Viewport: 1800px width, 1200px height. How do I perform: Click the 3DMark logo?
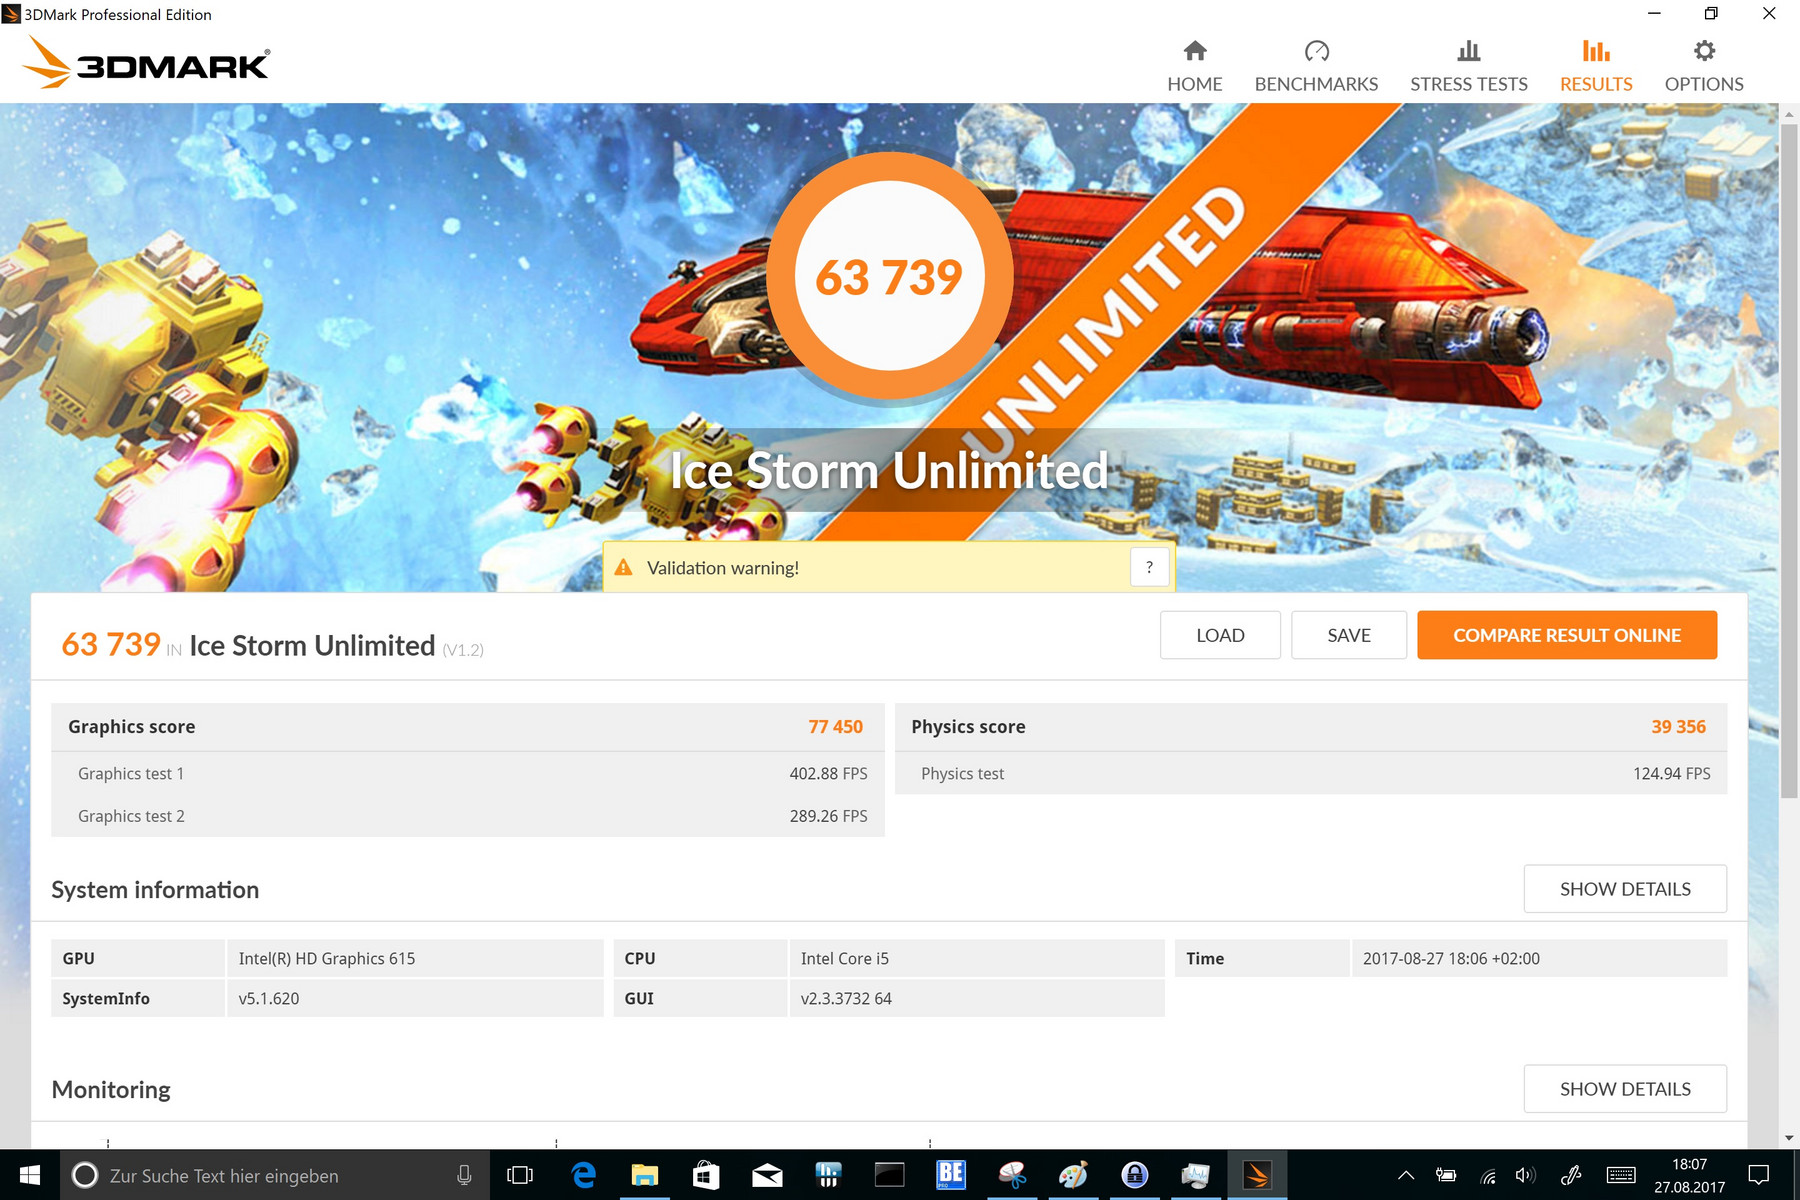pos(146,62)
